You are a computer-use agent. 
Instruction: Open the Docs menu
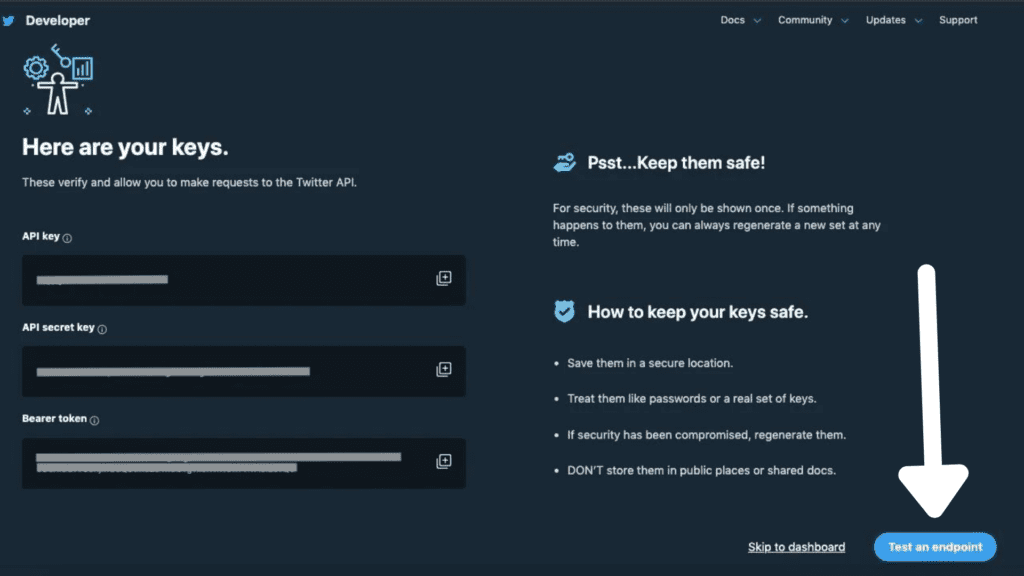pyautogui.click(x=732, y=20)
